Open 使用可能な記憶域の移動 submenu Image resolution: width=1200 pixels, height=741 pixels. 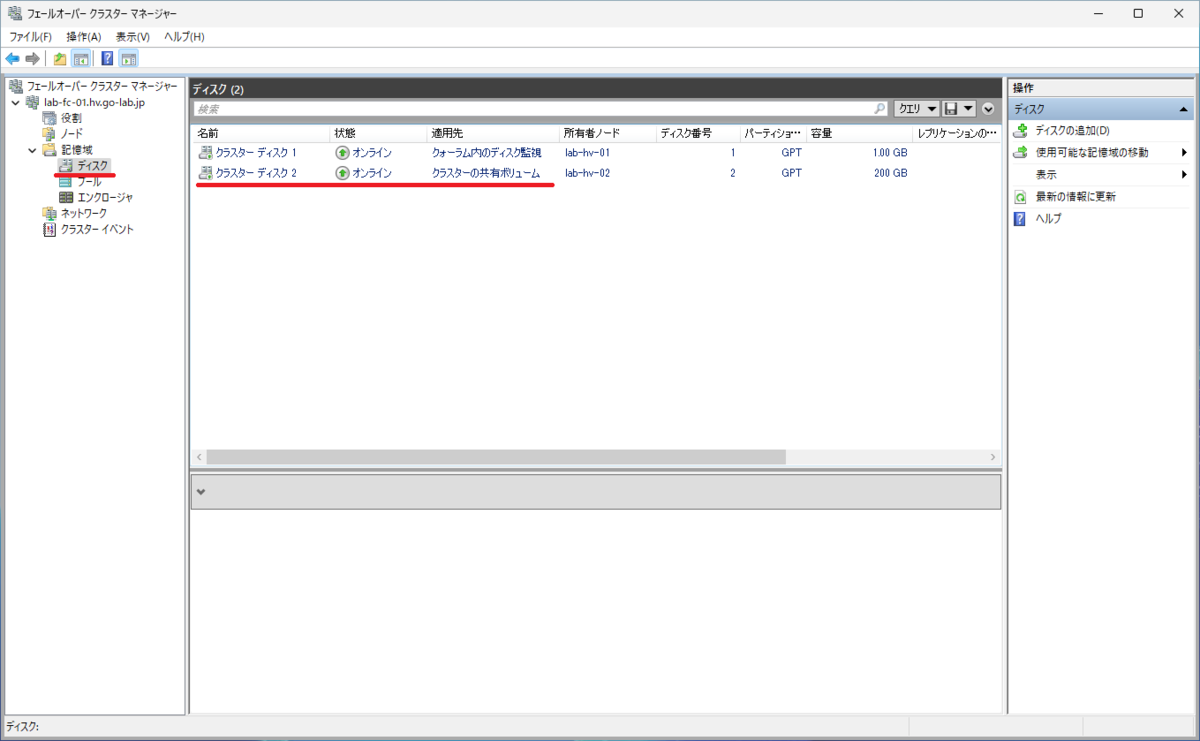coord(1100,152)
